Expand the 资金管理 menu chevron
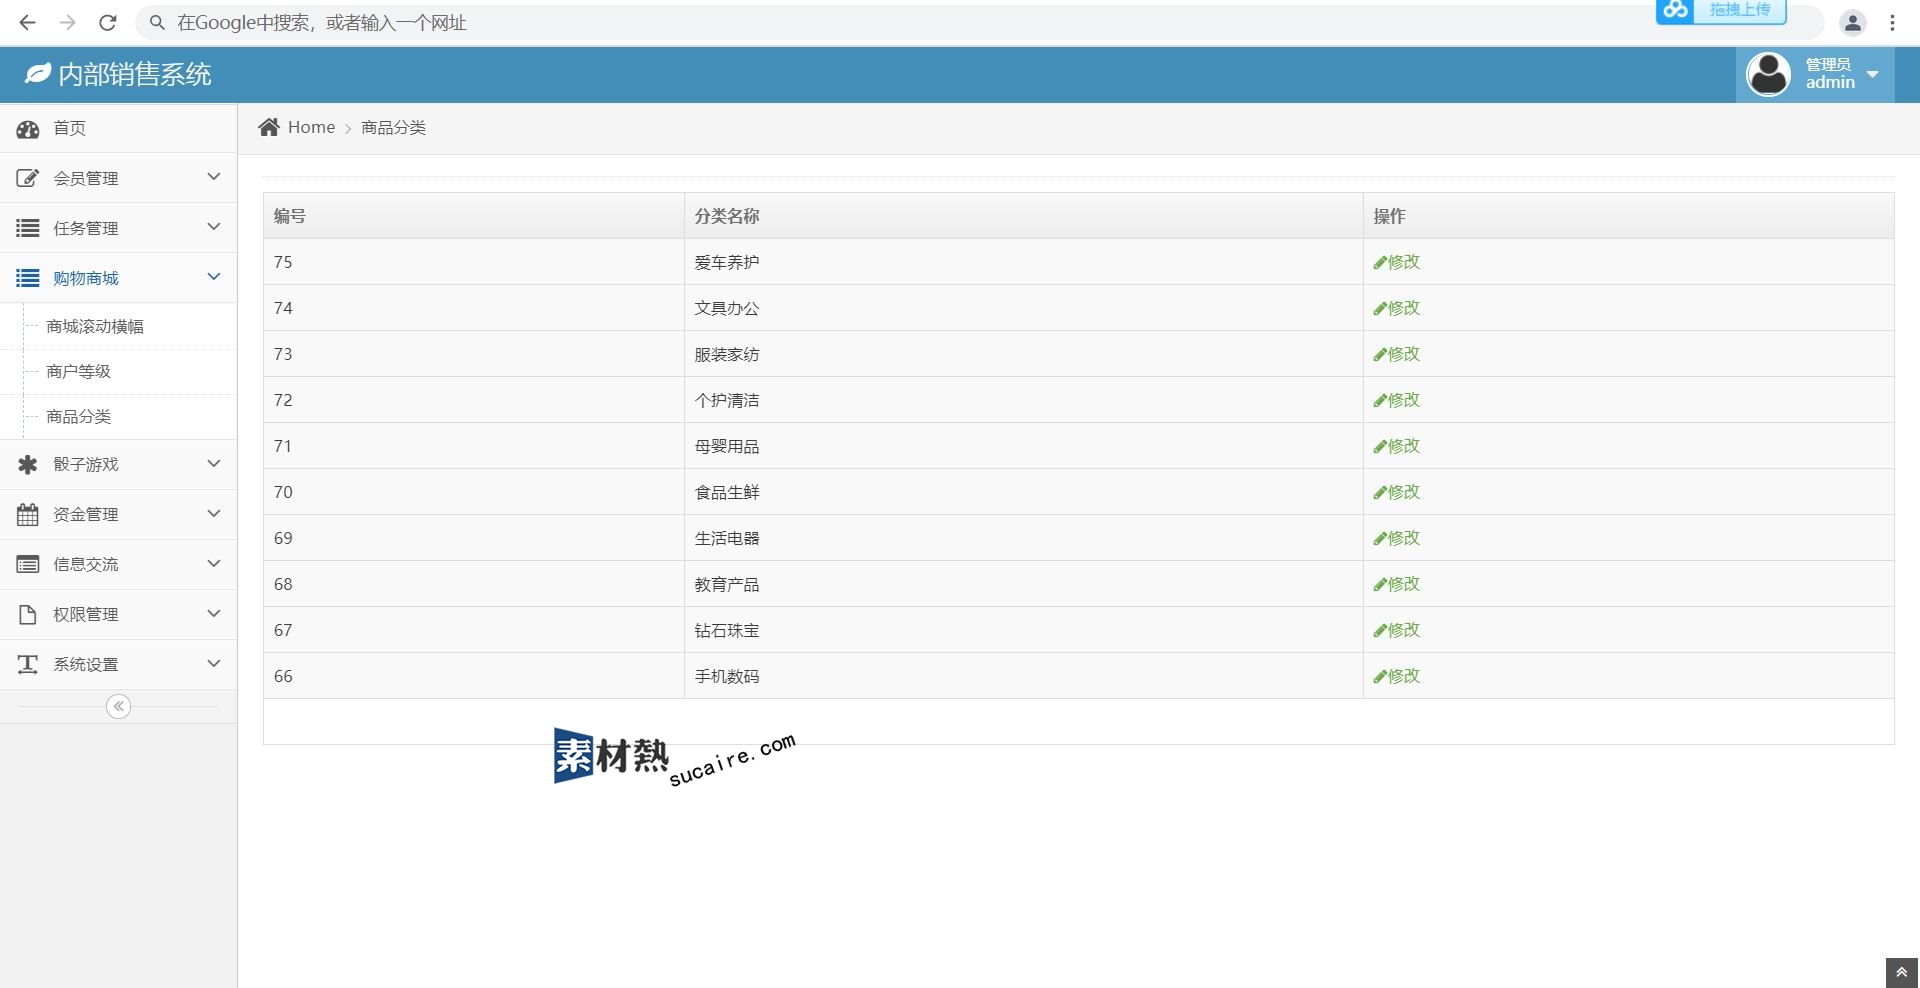 click(x=213, y=514)
